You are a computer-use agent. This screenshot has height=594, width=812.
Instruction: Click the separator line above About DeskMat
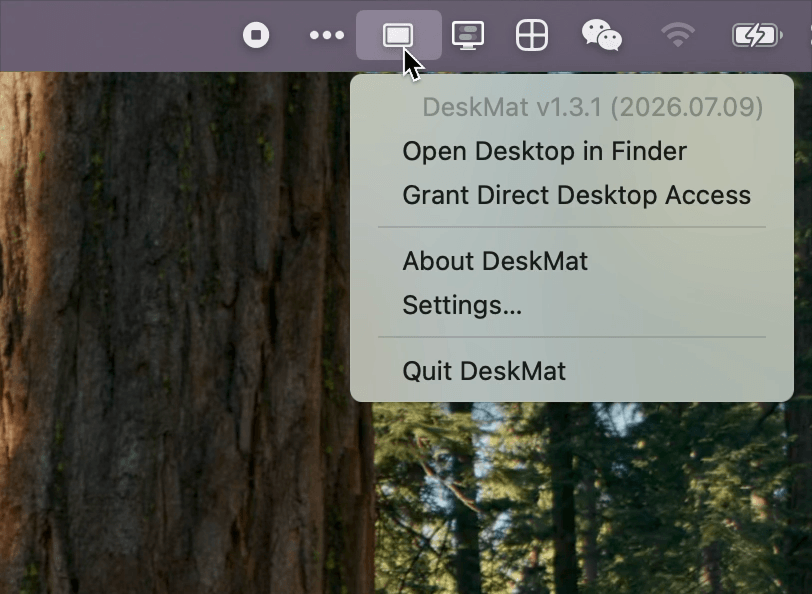(x=572, y=227)
